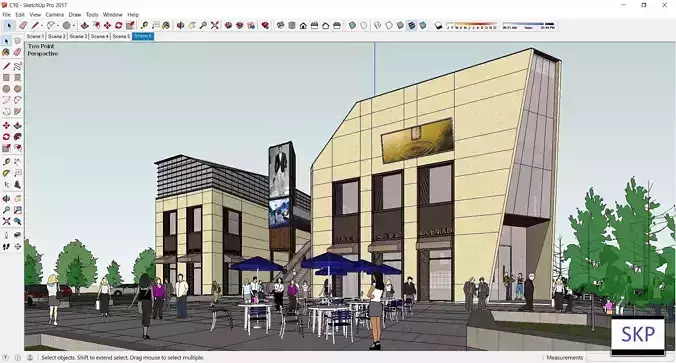This screenshot has width=676, height=363.
Task: Select the Polygon tool in left toolbar
Action: [17, 89]
